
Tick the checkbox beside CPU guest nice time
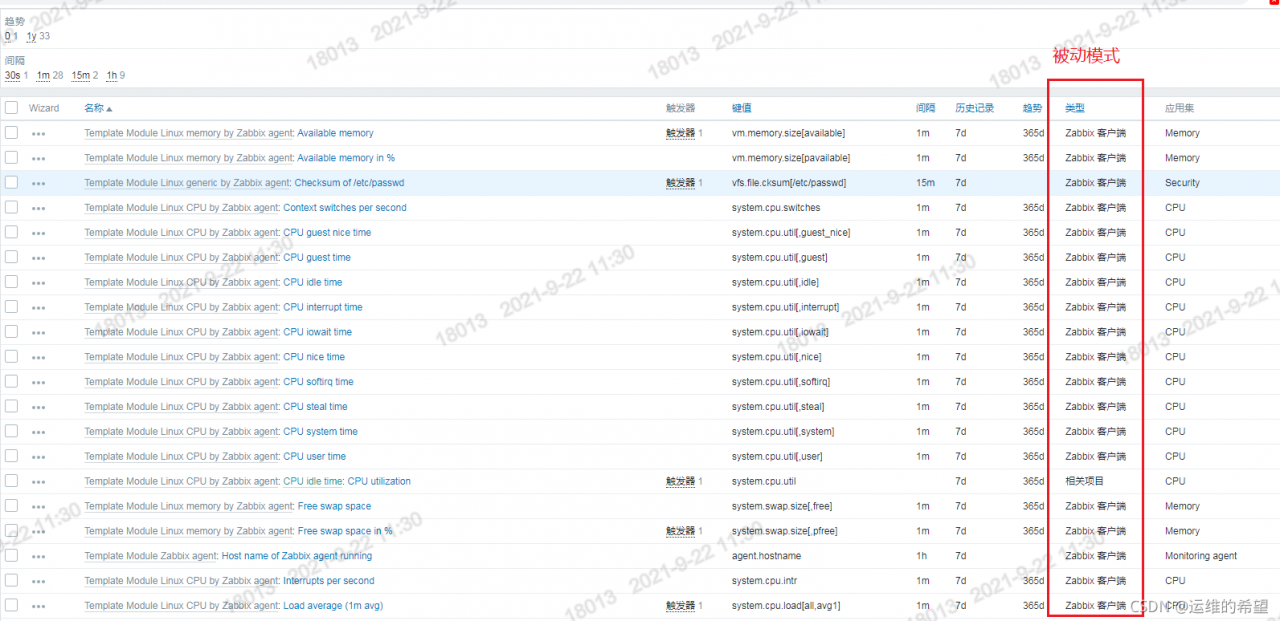point(11,232)
